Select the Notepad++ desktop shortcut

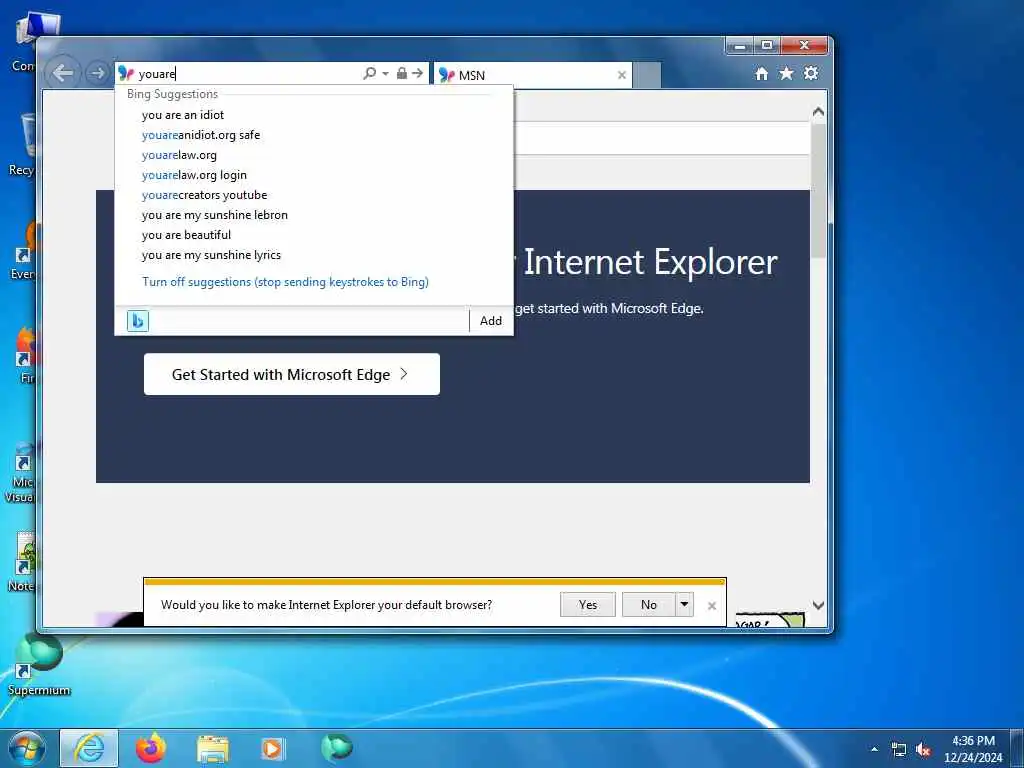[x=22, y=562]
